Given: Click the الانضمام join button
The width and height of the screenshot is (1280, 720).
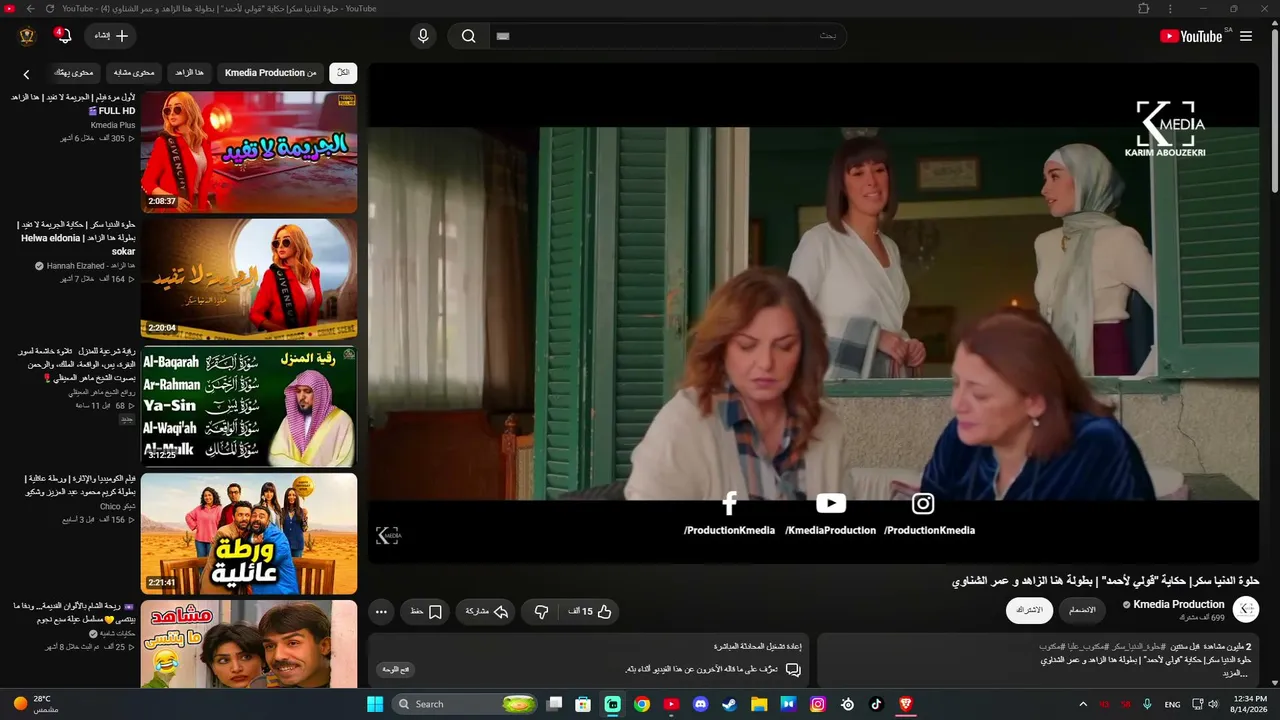Looking at the screenshot, I should [x=1082, y=610].
